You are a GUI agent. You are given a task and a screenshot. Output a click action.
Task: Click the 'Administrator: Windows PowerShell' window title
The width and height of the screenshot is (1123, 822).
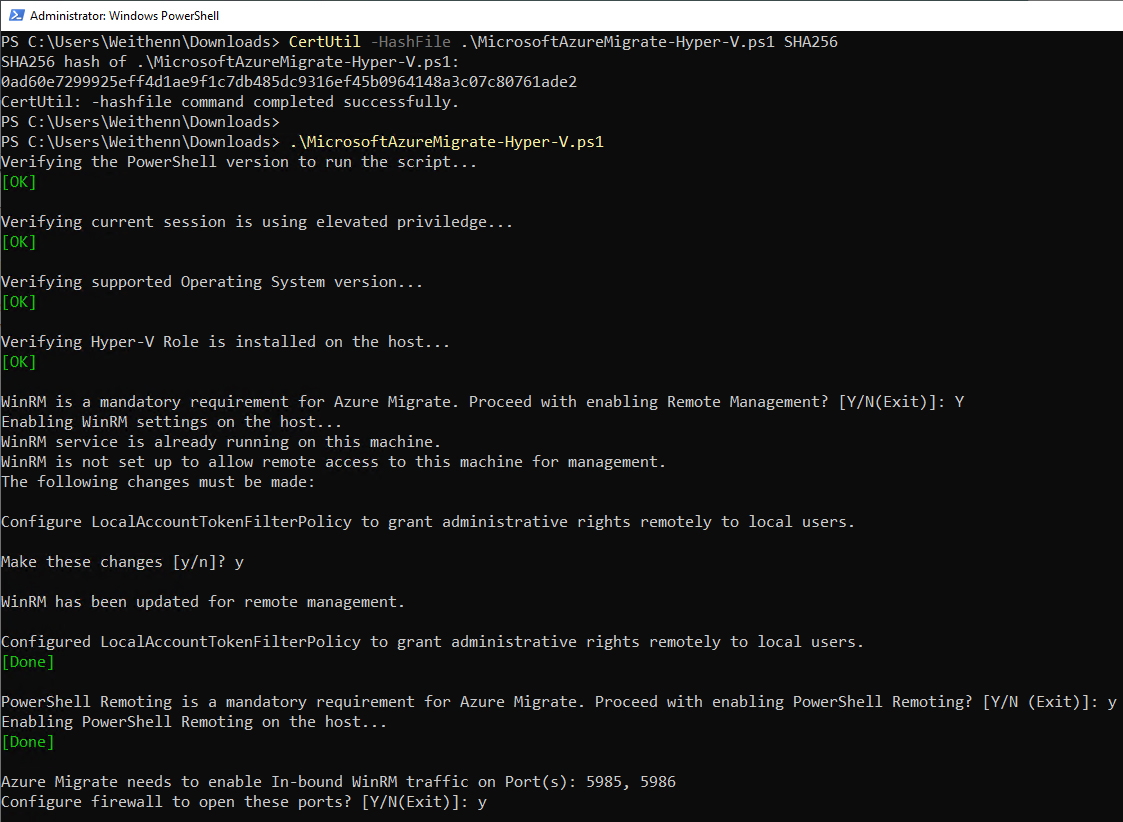[x=125, y=16]
